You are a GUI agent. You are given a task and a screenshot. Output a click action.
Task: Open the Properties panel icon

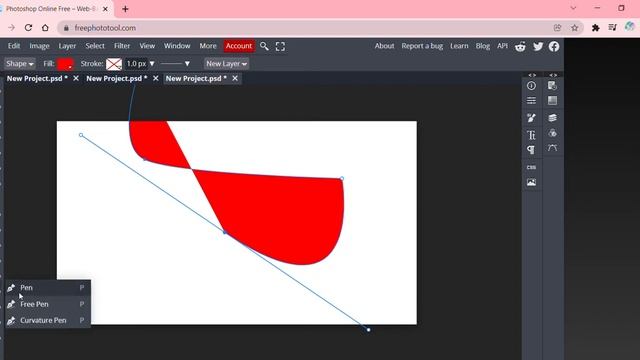pos(531,100)
